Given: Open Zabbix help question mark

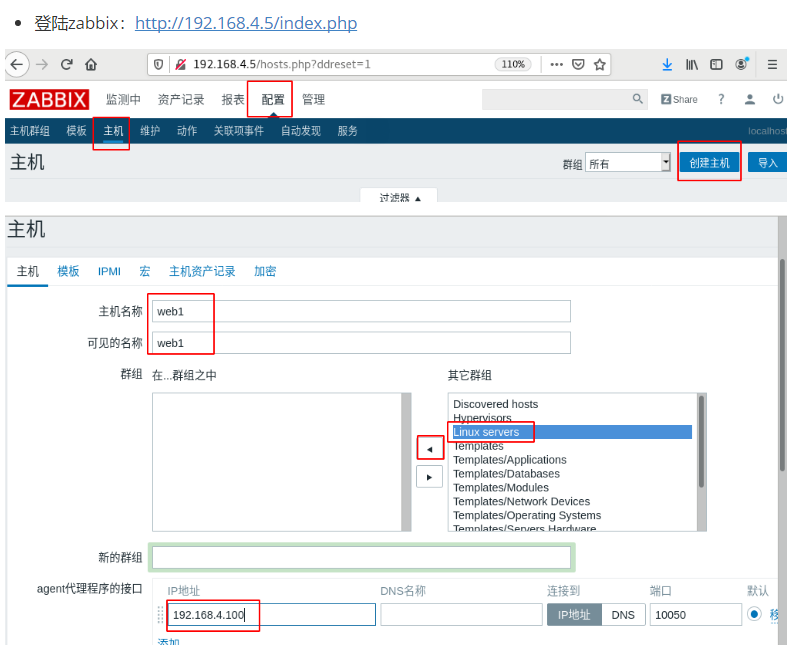Looking at the screenshot, I should coord(721,99).
